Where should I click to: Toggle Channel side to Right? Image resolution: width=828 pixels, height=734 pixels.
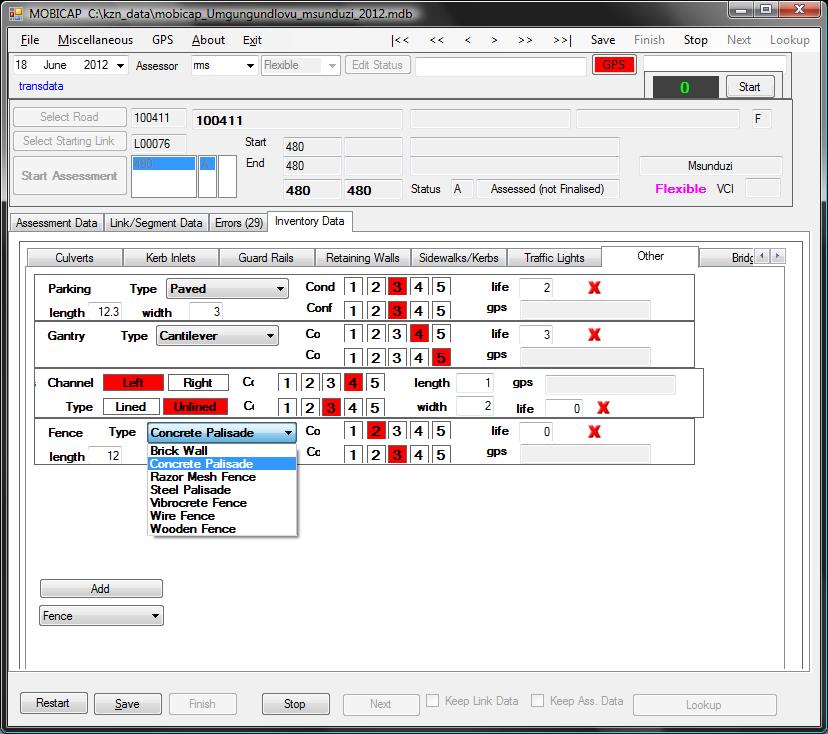(x=198, y=383)
